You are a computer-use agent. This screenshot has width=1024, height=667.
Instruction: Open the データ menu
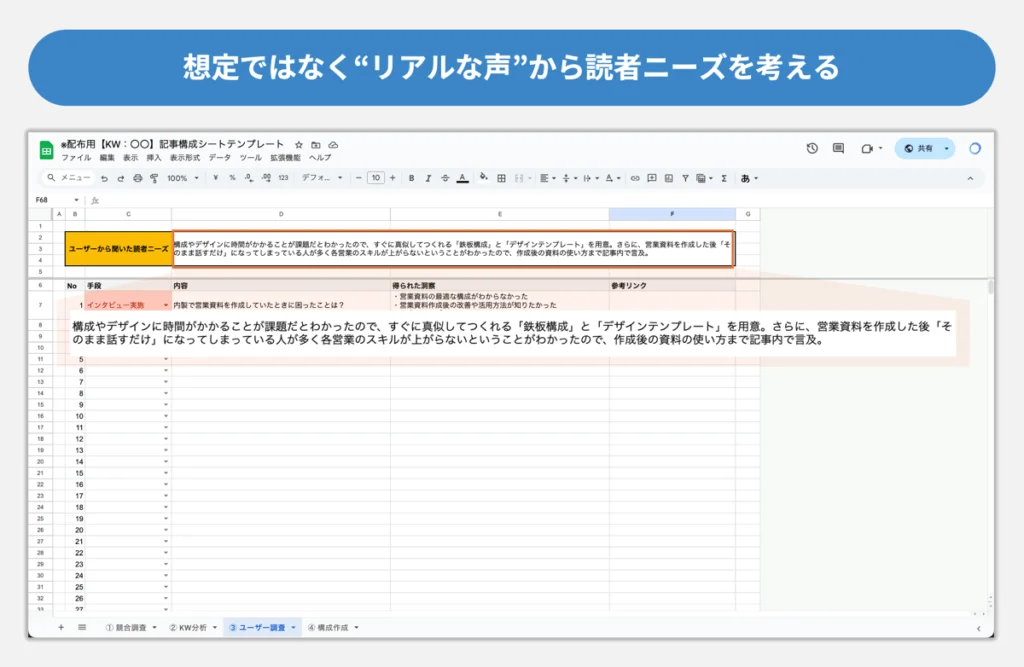coord(219,158)
